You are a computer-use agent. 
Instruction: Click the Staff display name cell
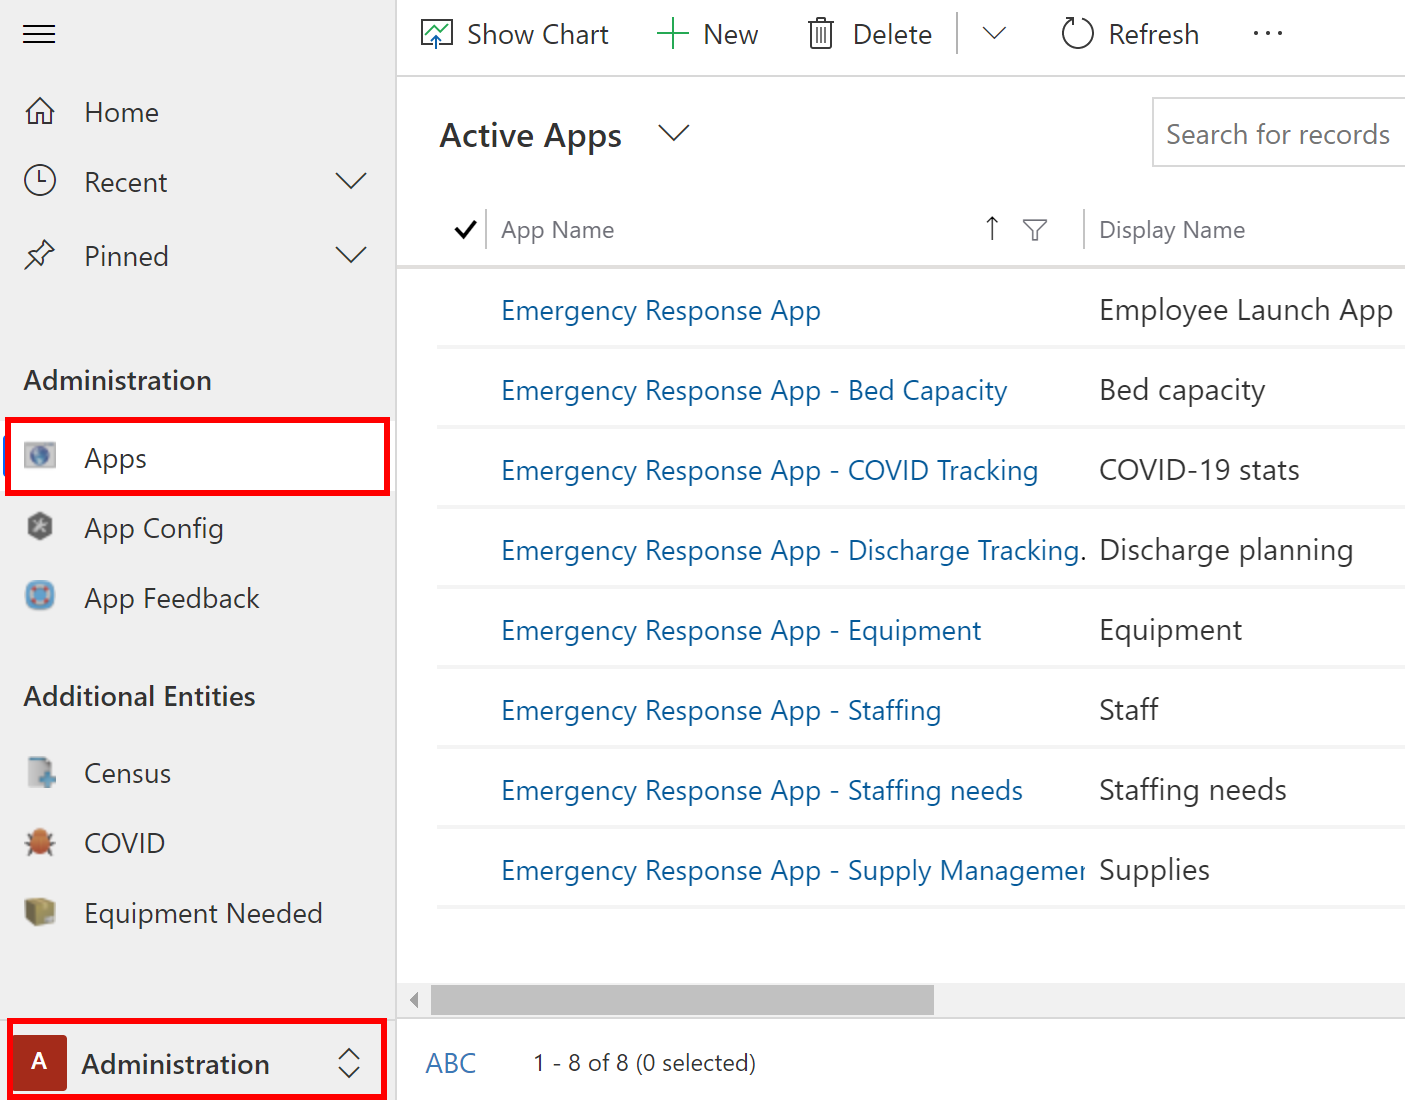click(1128, 710)
